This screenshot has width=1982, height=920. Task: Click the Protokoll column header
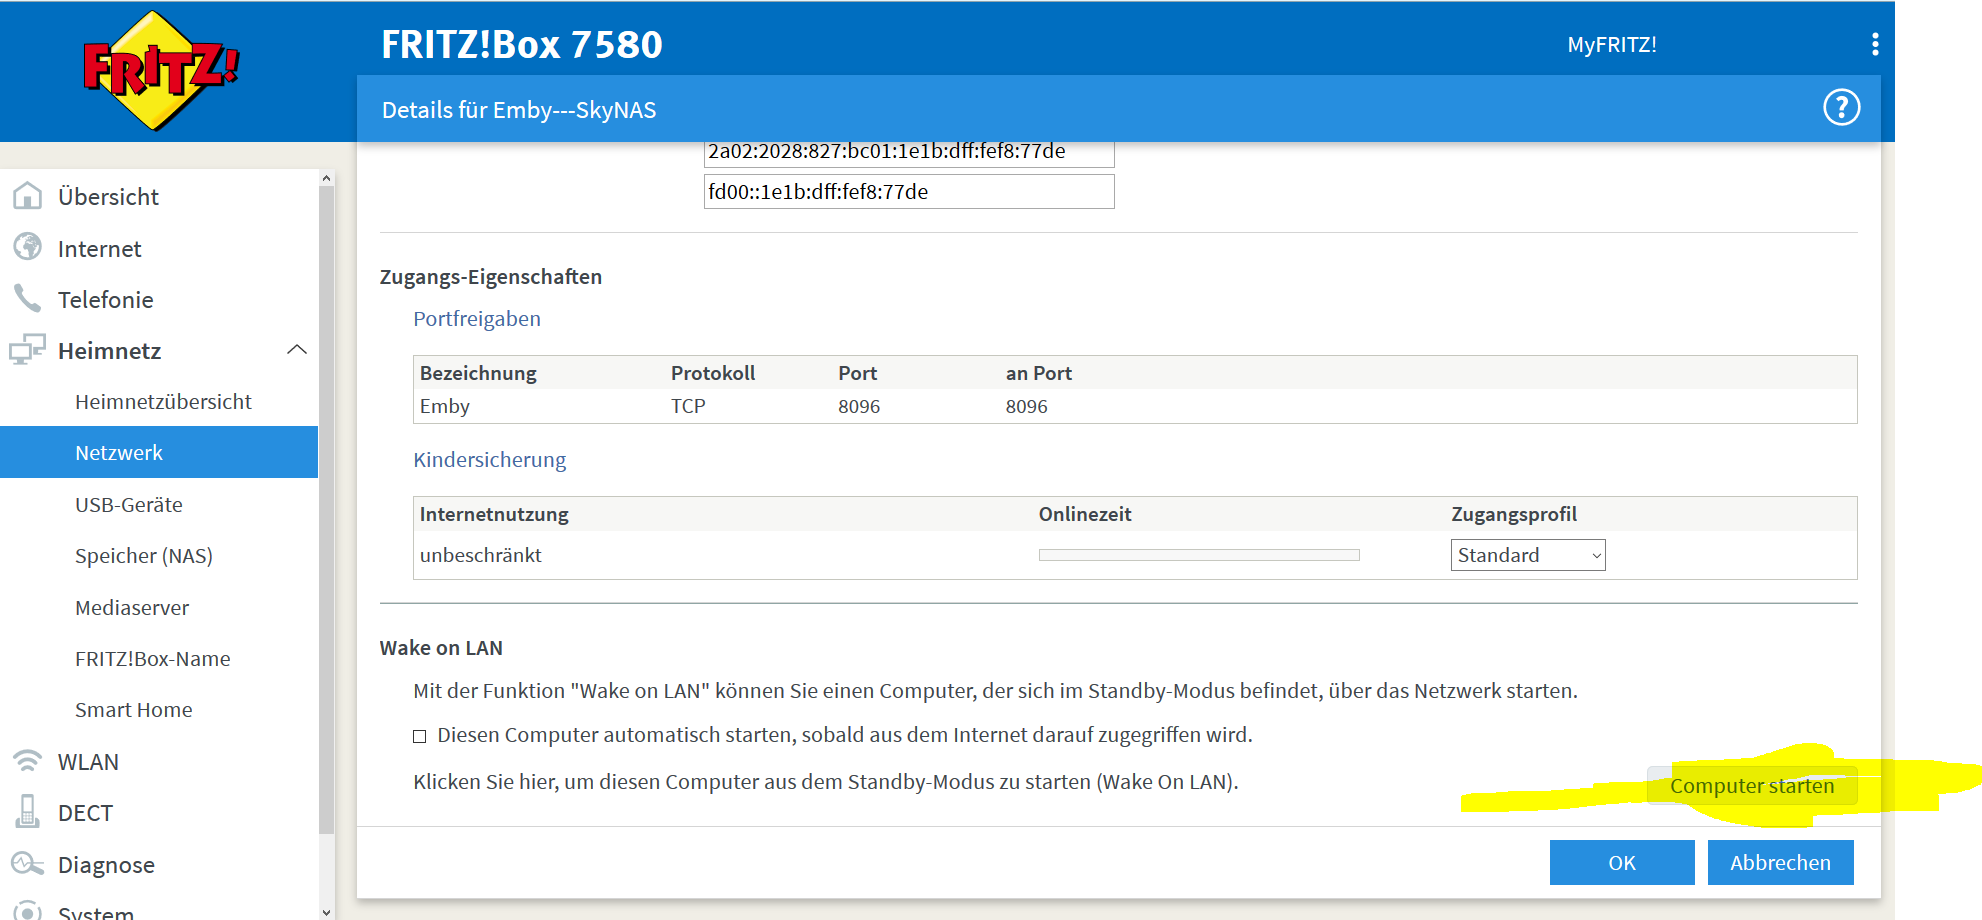click(x=713, y=373)
